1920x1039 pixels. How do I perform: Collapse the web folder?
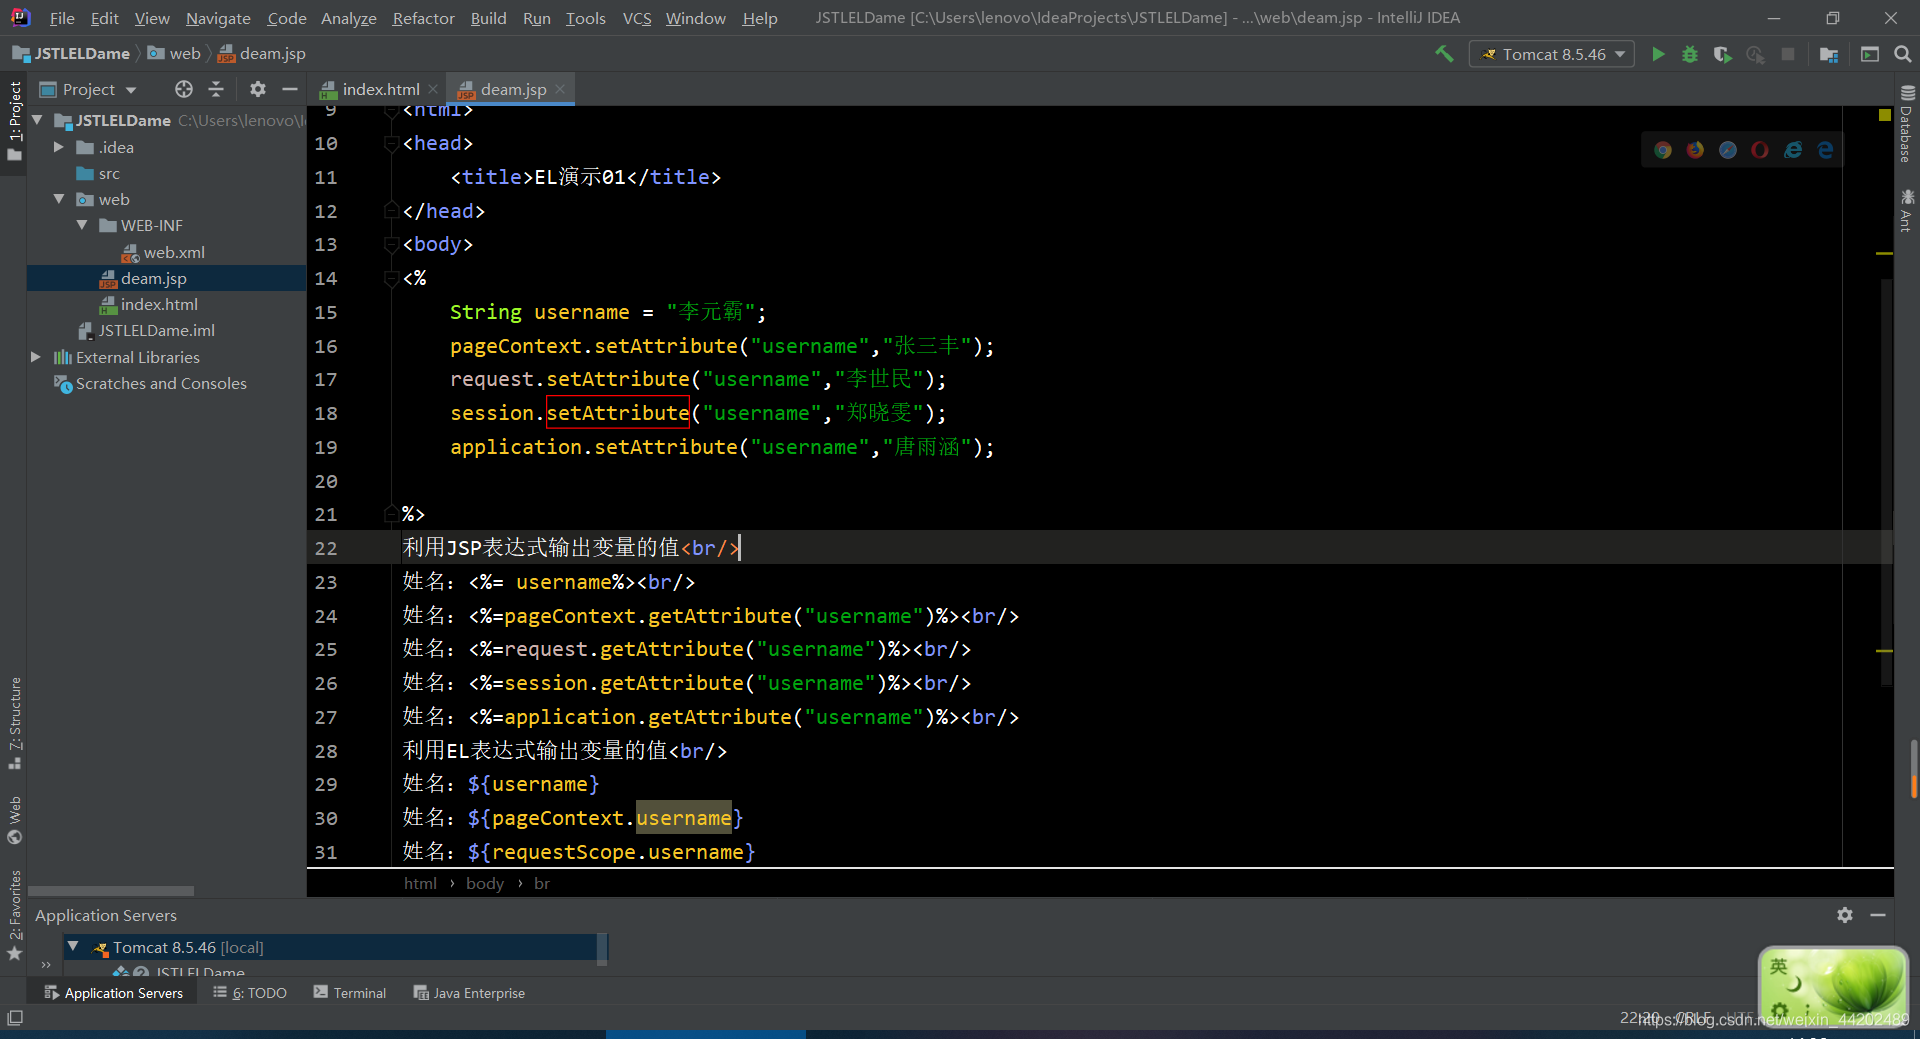pos(59,199)
